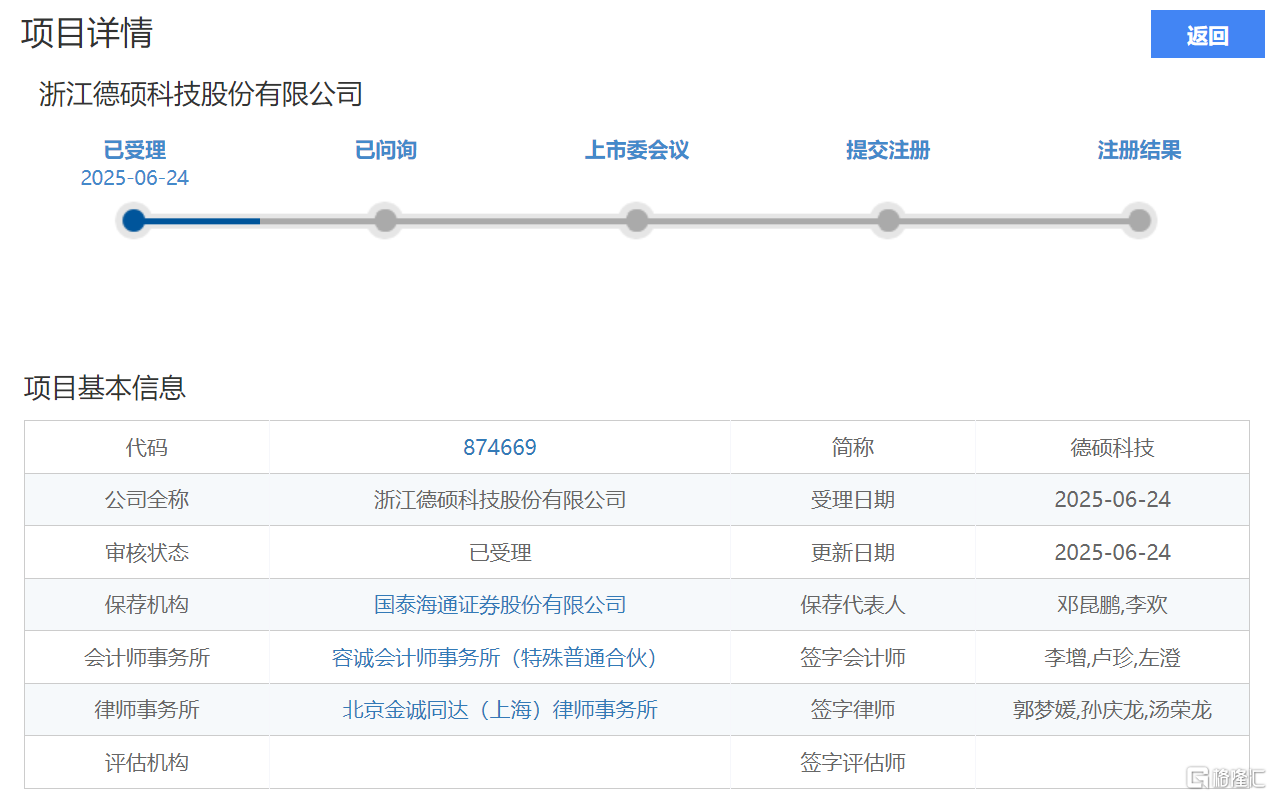1273x797 pixels.
Task: Click the 评估机构 label cell
Action: pyautogui.click(x=147, y=763)
